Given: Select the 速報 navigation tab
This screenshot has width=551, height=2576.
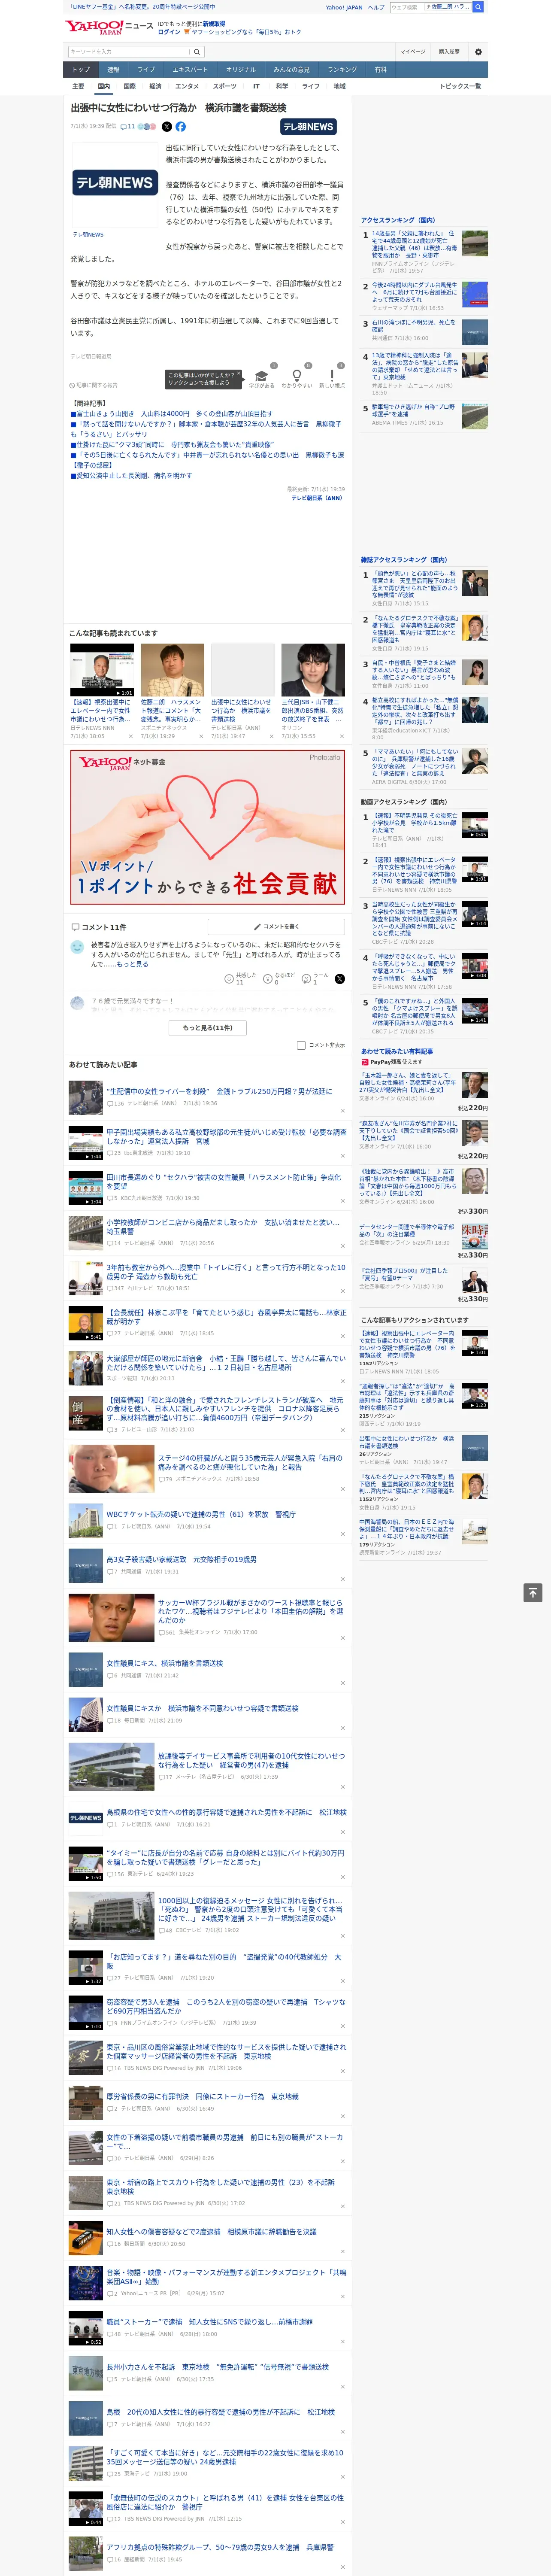Looking at the screenshot, I should click(x=113, y=70).
